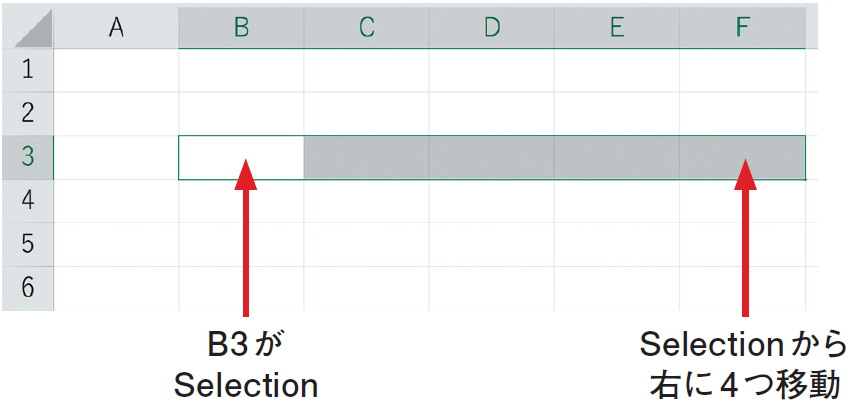Select row 1 header
The image size is (850, 403).
point(28,71)
